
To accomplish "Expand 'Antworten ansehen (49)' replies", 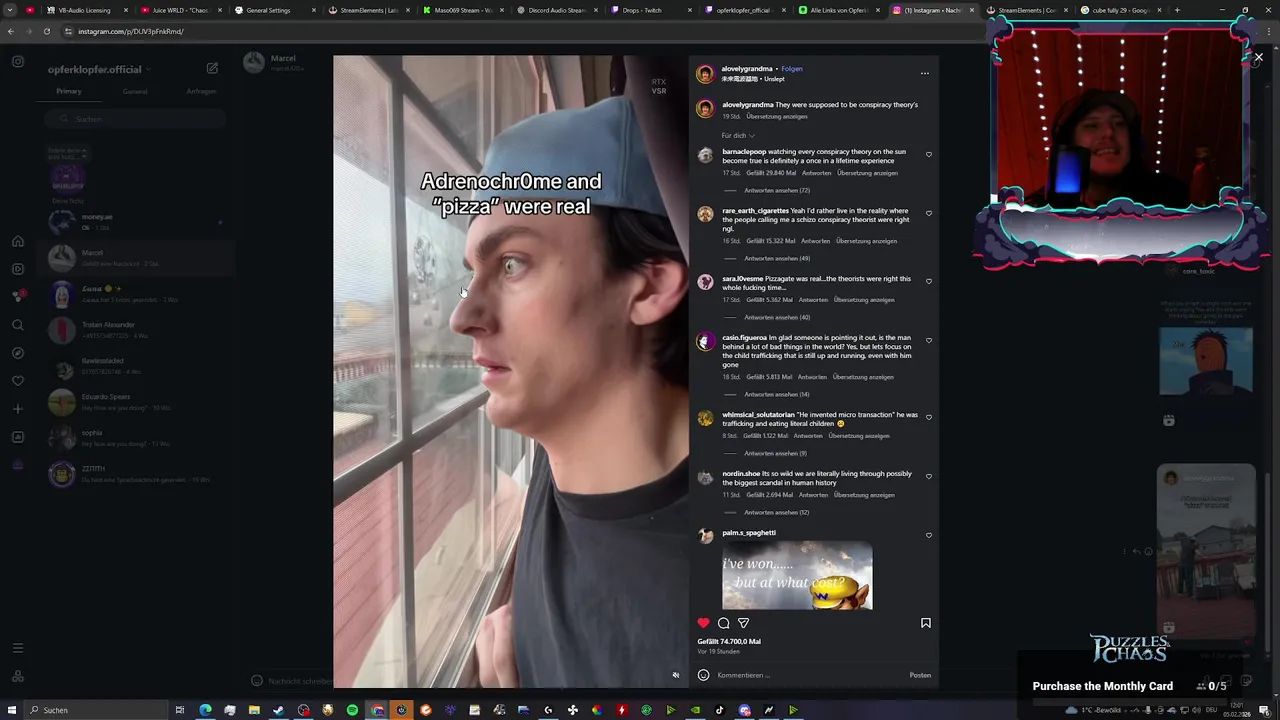I will point(777,258).
